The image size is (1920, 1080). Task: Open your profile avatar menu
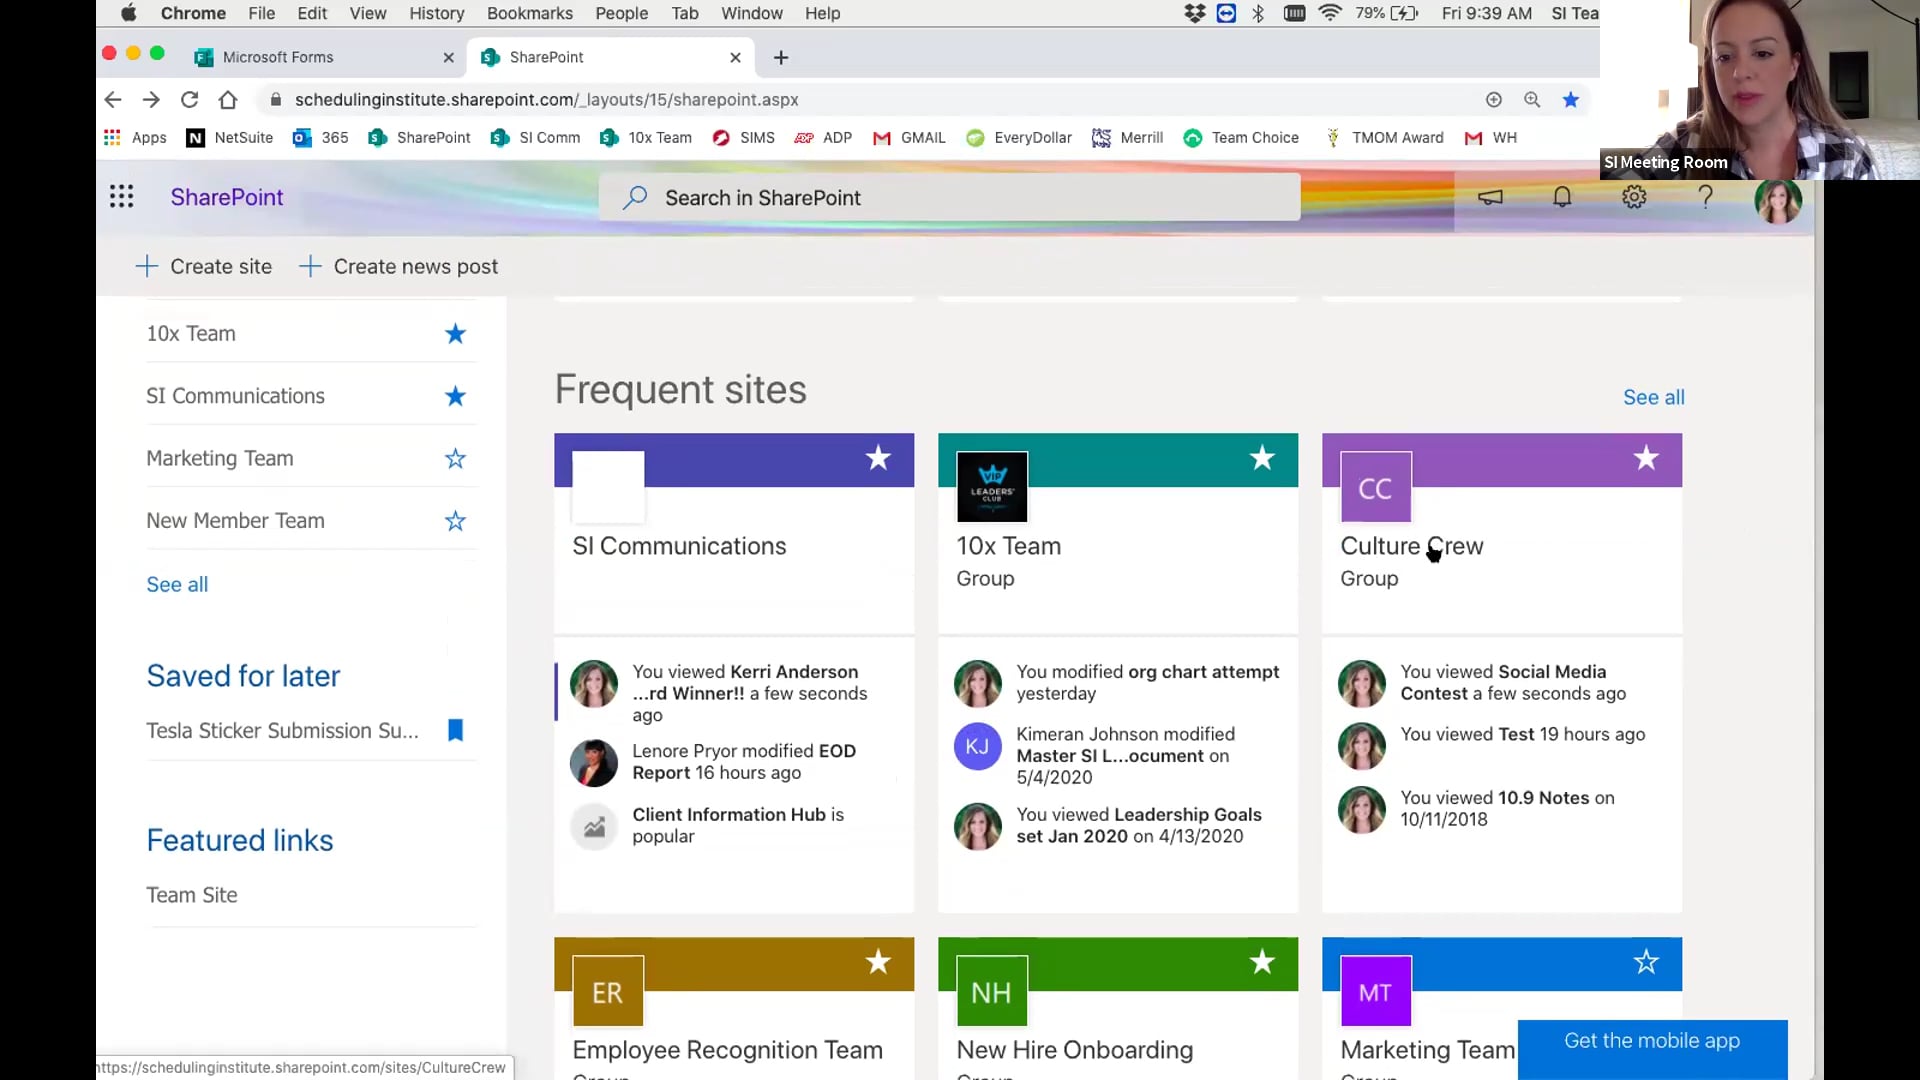[x=1777, y=200]
